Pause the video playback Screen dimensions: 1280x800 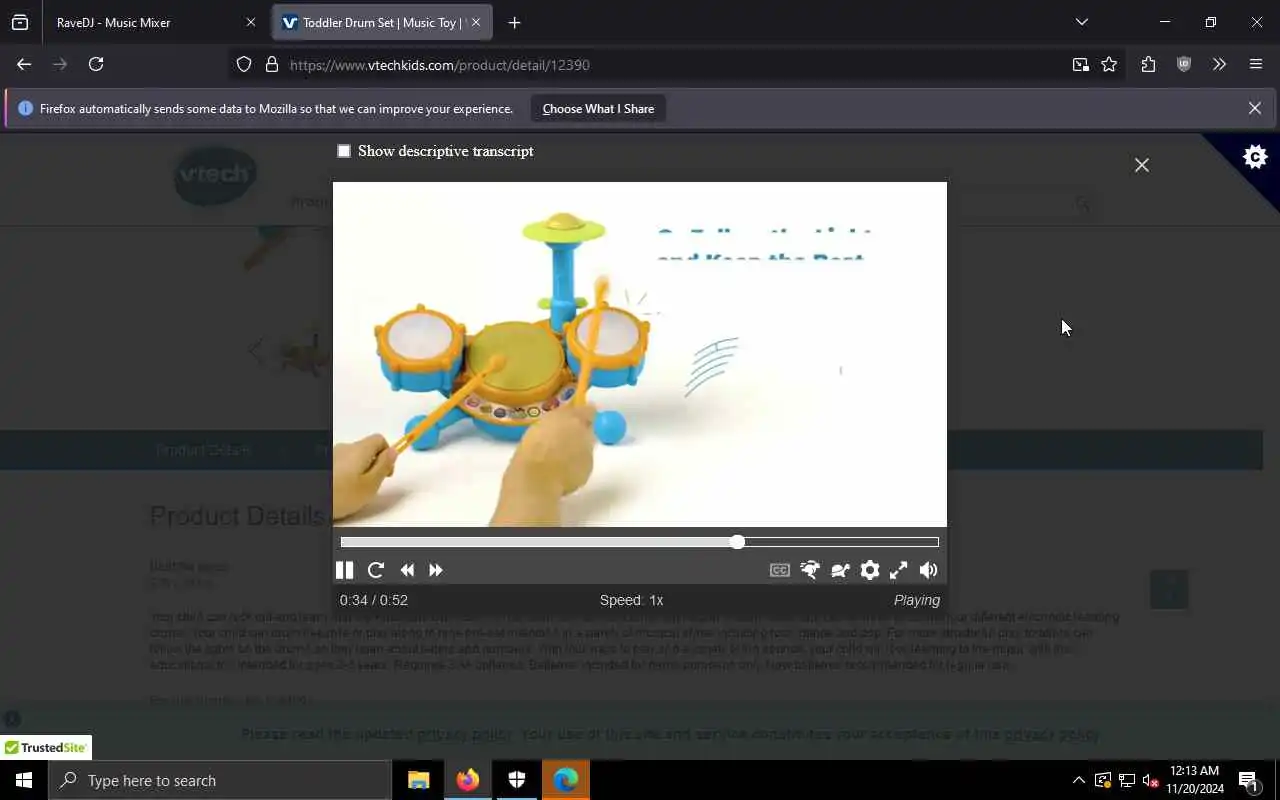pos(345,570)
